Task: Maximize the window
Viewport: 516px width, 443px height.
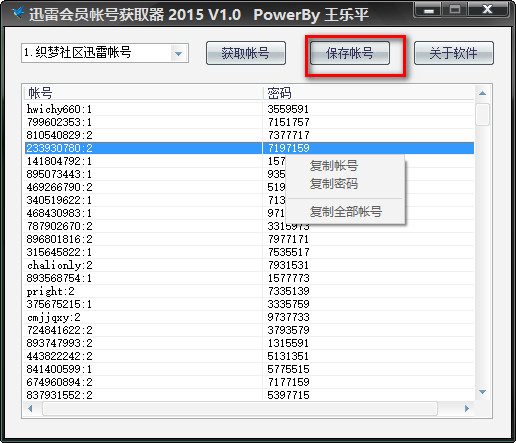Action: click(455, 10)
